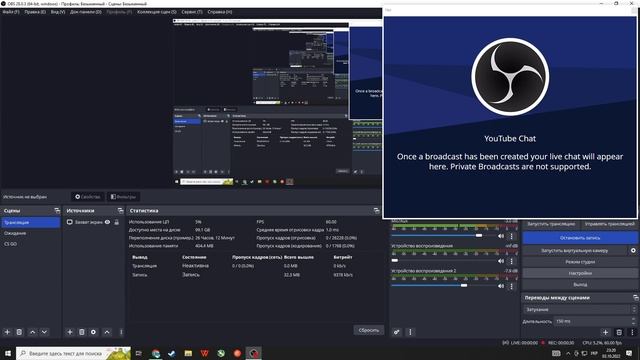
Task: Move selected source up
Action: pyautogui.click(x=107, y=332)
